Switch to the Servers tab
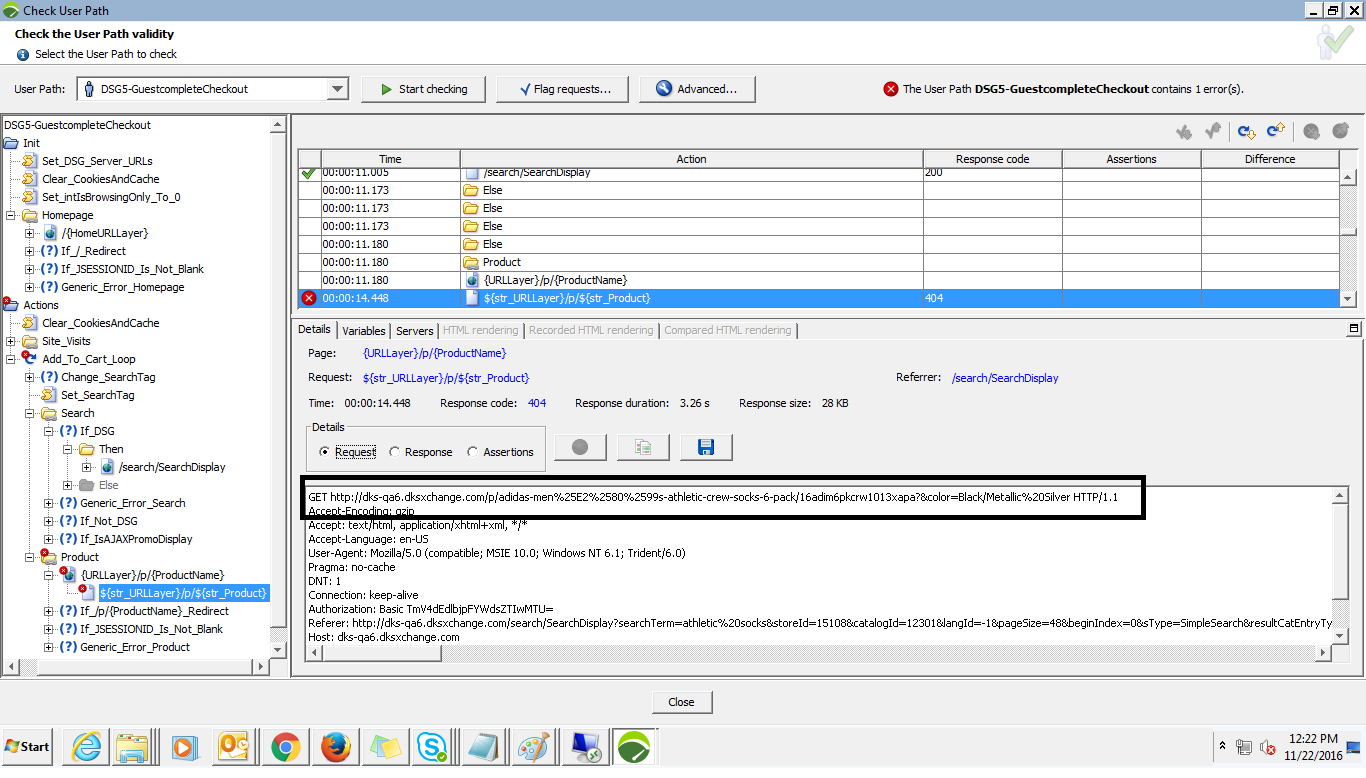The width and height of the screenshot is (1366, 778). point(414,330)
